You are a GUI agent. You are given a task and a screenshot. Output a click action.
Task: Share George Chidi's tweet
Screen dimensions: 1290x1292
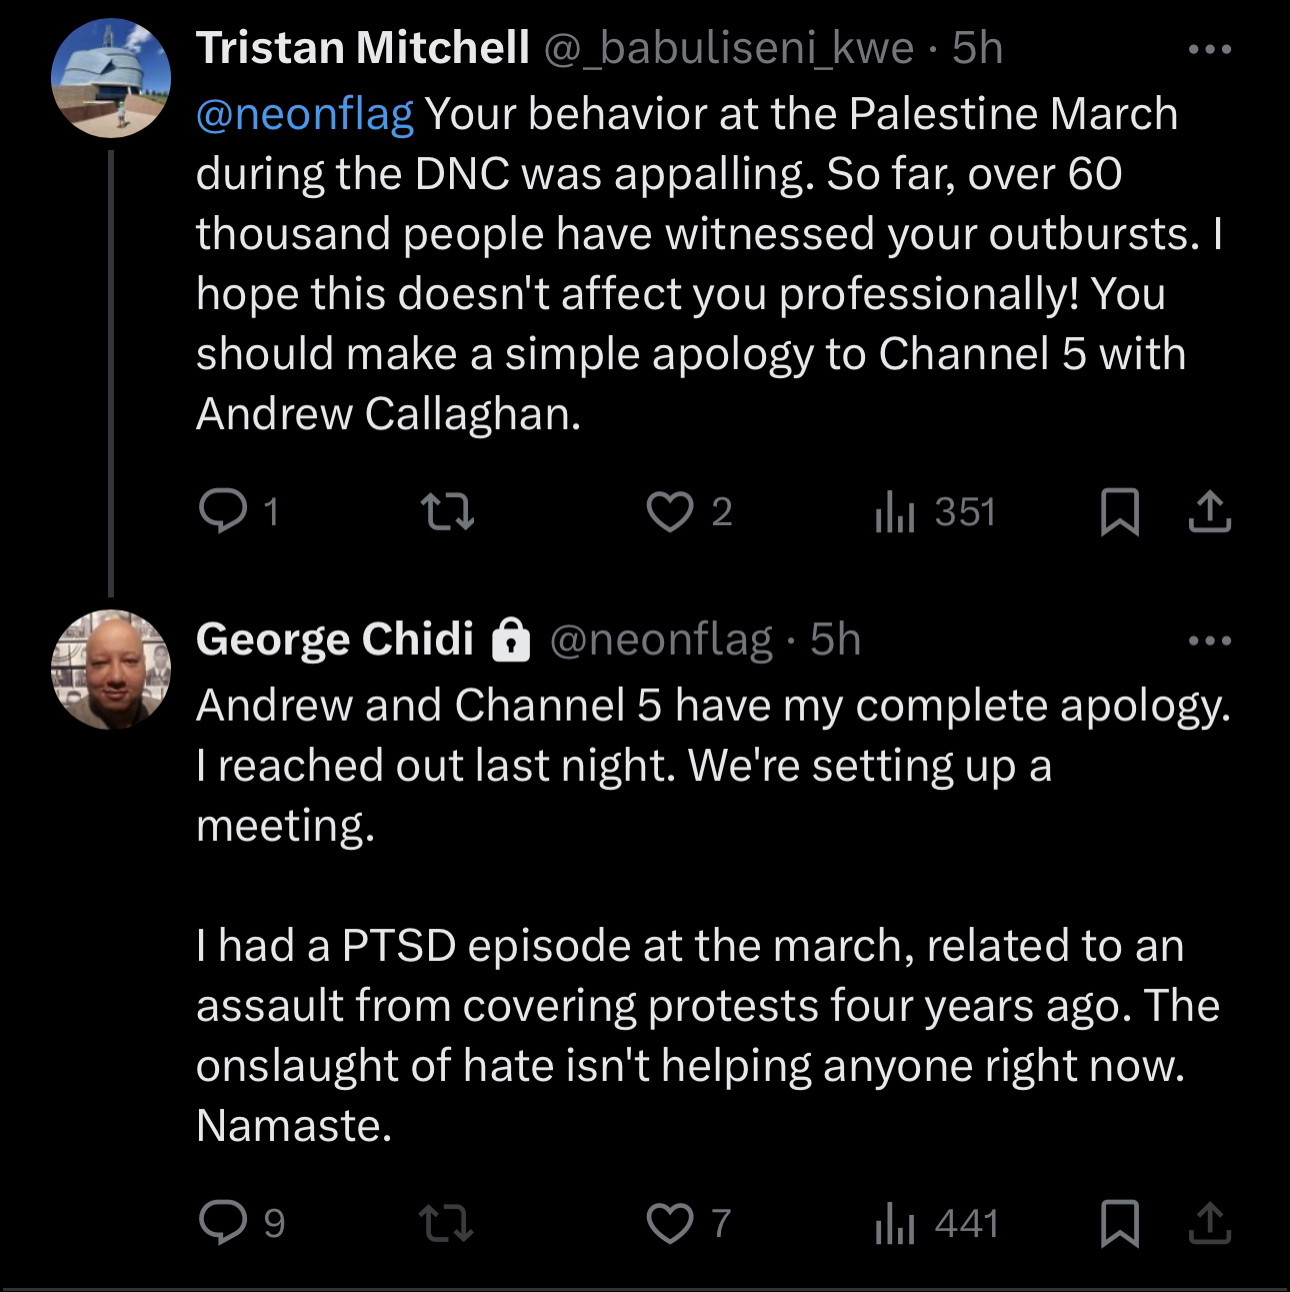(x=1210, y=1222)
